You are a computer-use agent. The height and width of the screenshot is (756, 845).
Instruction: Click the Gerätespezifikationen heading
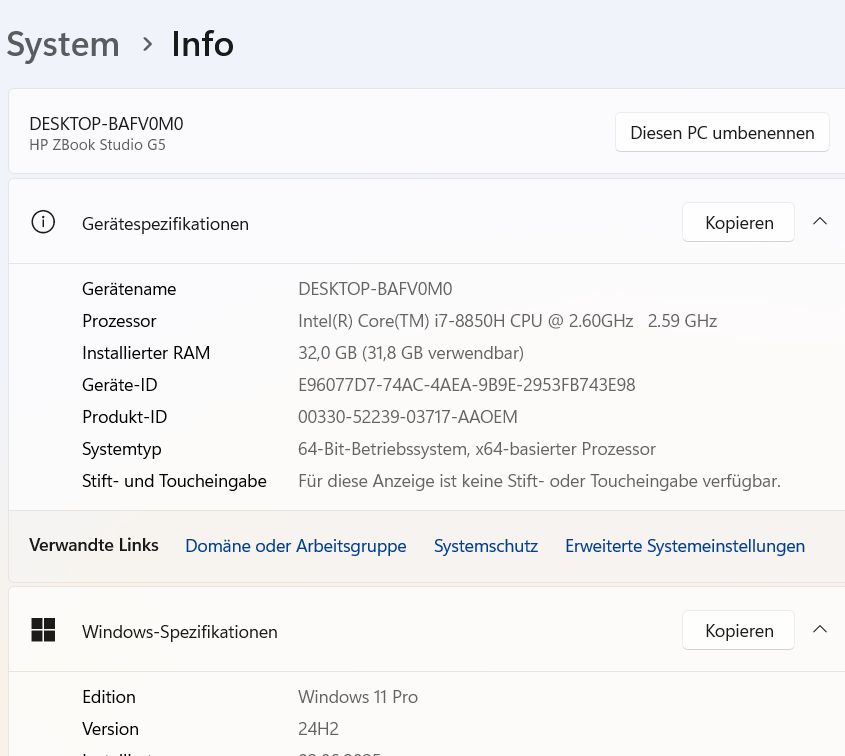tap(165, 224)
